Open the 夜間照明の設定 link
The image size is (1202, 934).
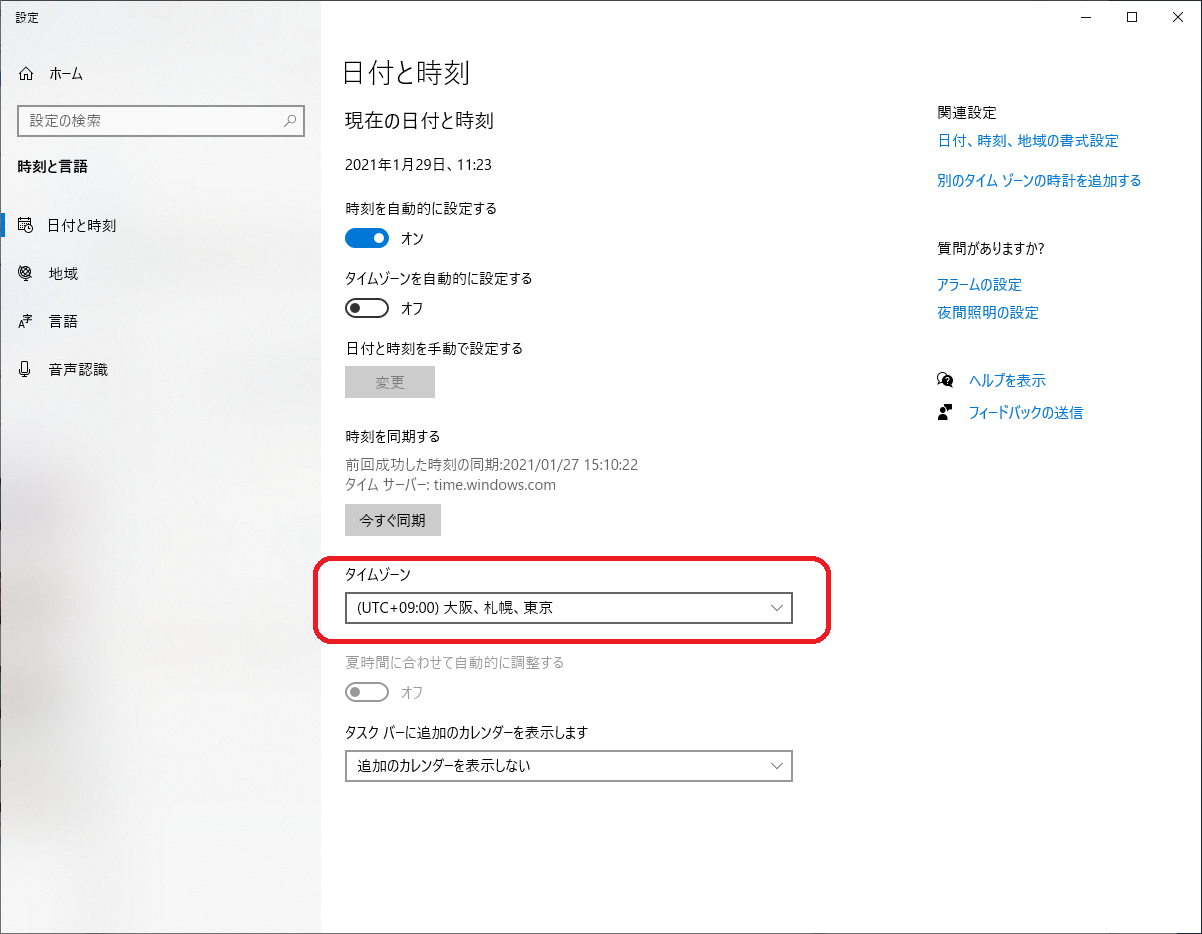coord(987,313)
